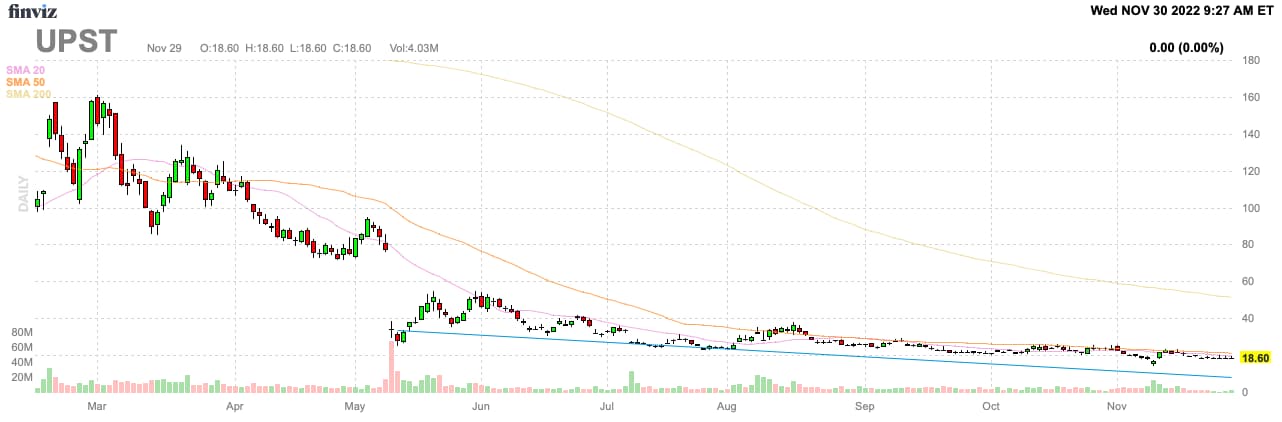Click the yellow 18.60 current price tag
This screenshot has height=422, width=1282.
1254,357
